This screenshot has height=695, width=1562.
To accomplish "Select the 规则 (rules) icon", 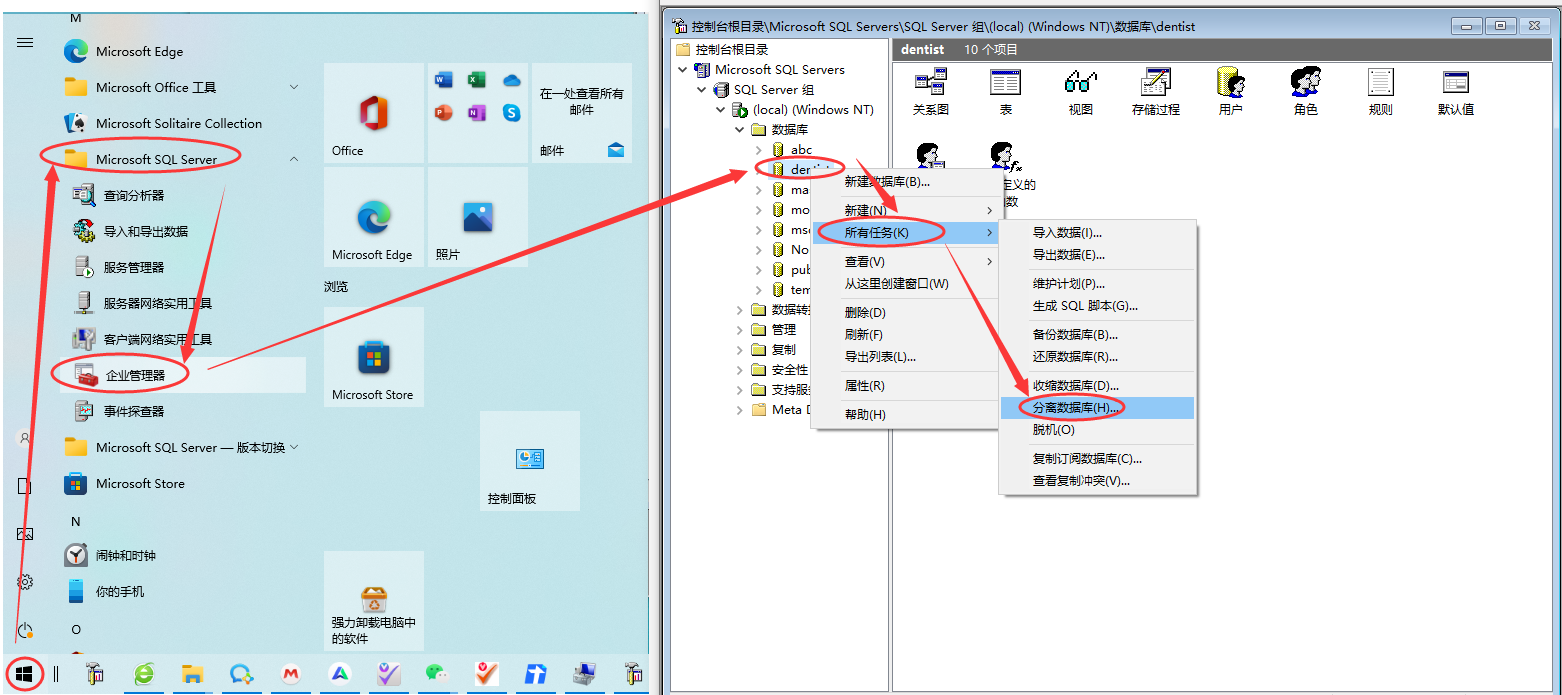I will point(1380,92).
